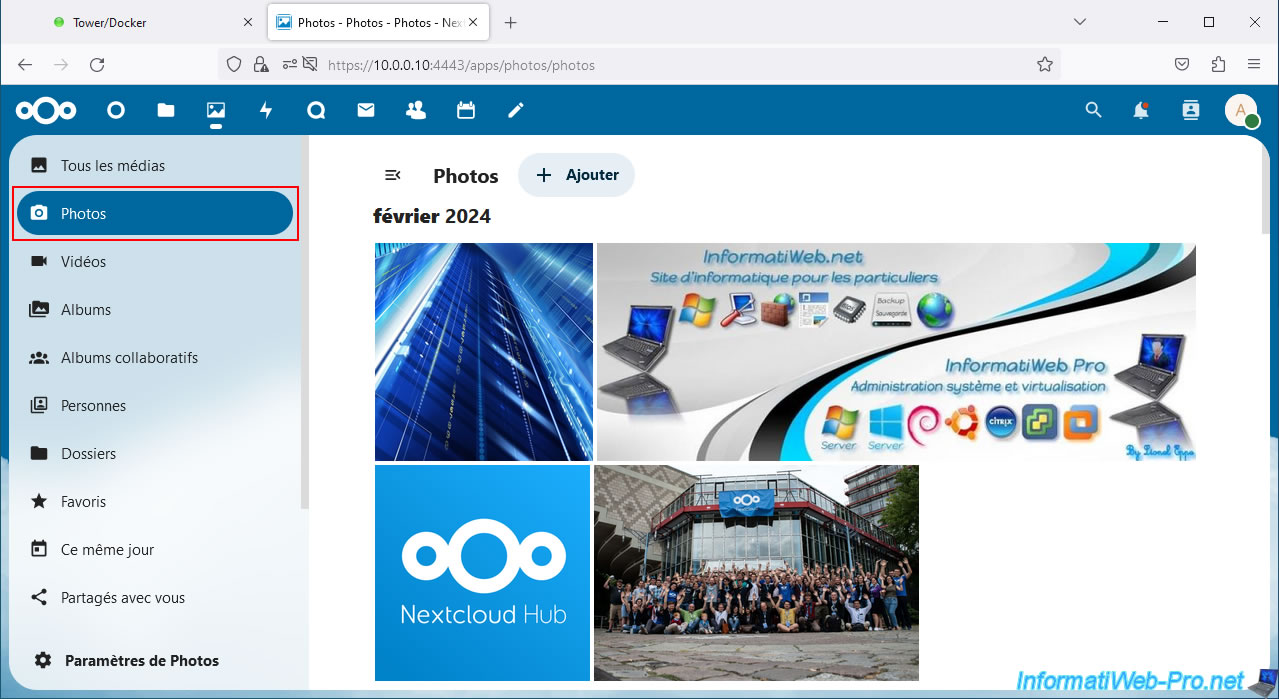
Task: Switch to the Tower/Docker browser tab
Action: click(110, 22)
